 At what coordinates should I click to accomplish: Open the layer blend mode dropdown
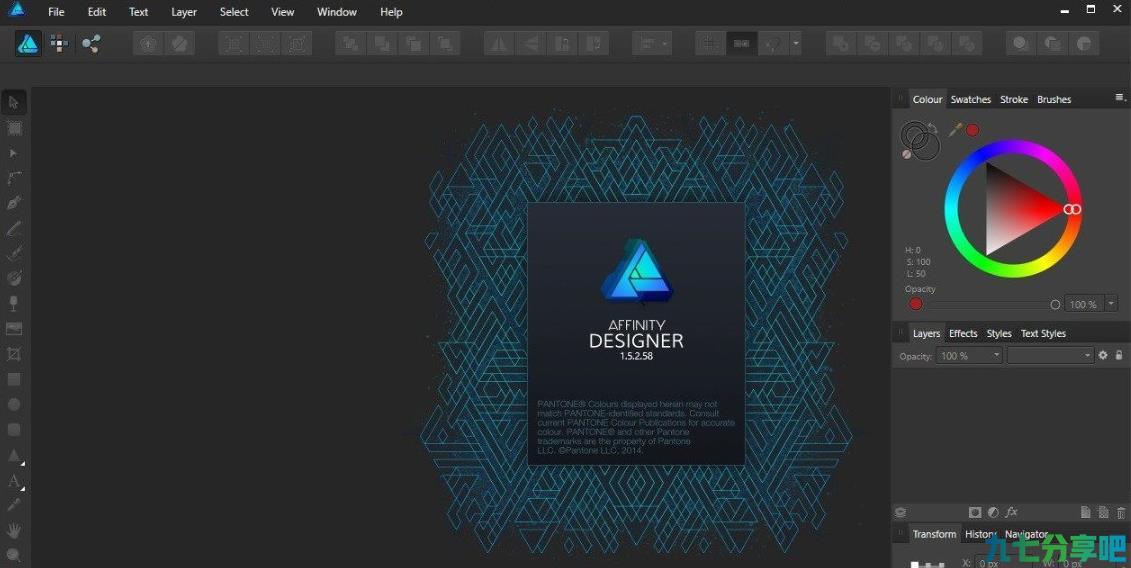pyautogui.click(x=1050, y=356)
